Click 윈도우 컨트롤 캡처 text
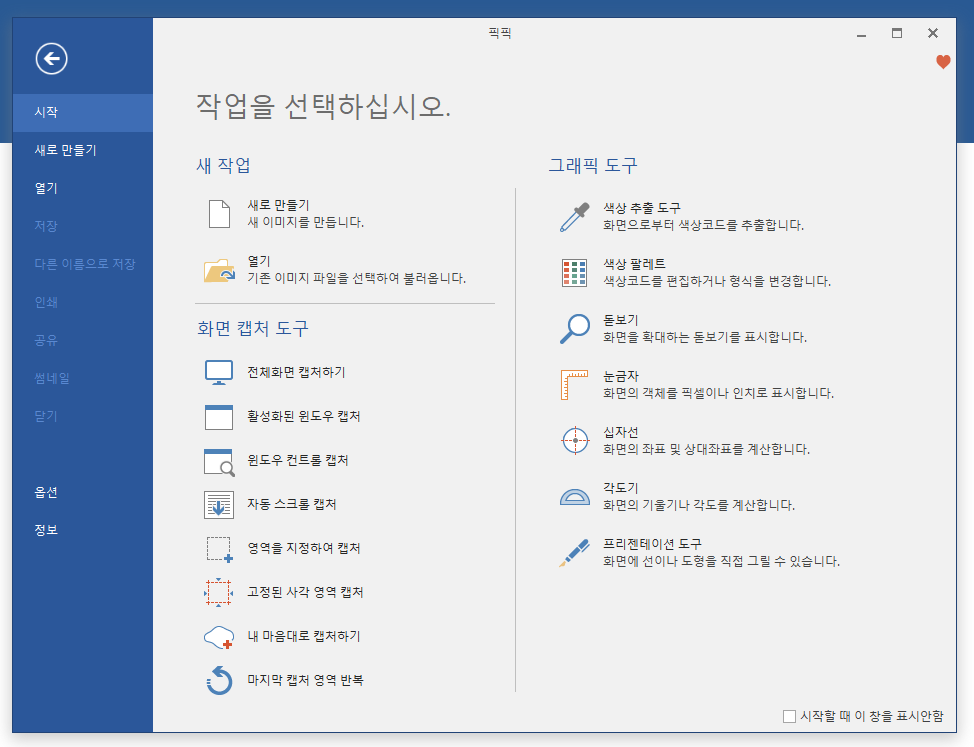The image size is (974, 747). click(x=298, y=460)
